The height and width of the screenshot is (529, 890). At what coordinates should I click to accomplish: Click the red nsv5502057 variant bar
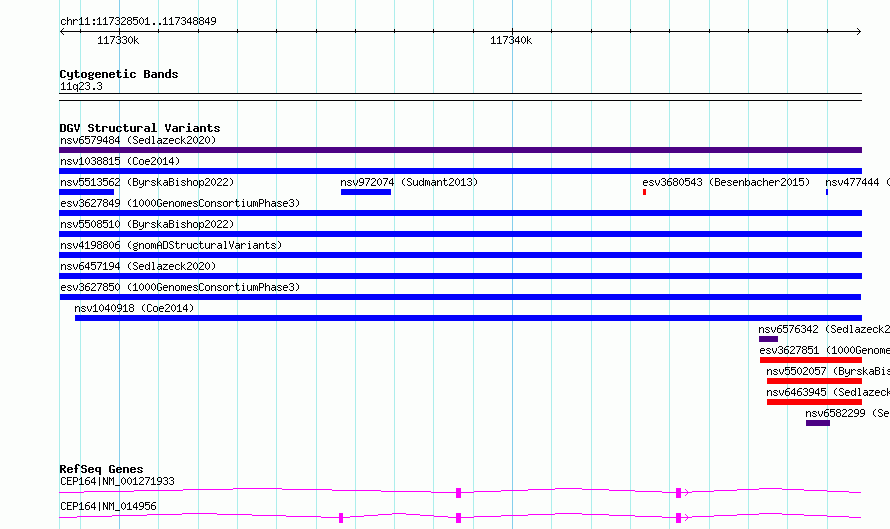pos(815,381)
